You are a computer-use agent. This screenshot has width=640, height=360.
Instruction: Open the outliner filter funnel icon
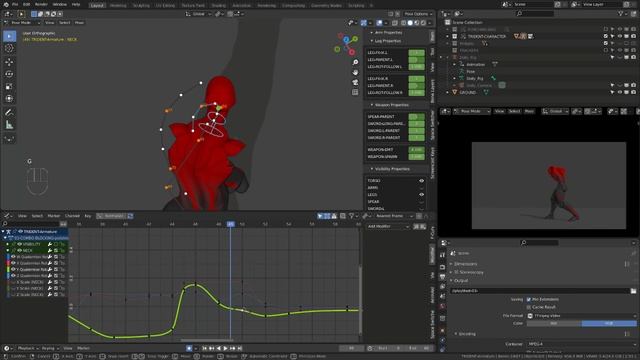(x=620, y=14)
